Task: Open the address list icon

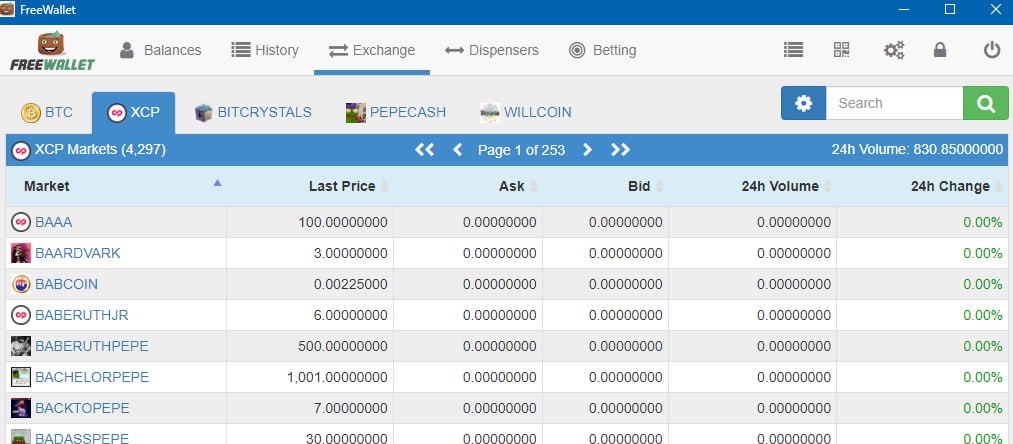Action: pos(793,50)
